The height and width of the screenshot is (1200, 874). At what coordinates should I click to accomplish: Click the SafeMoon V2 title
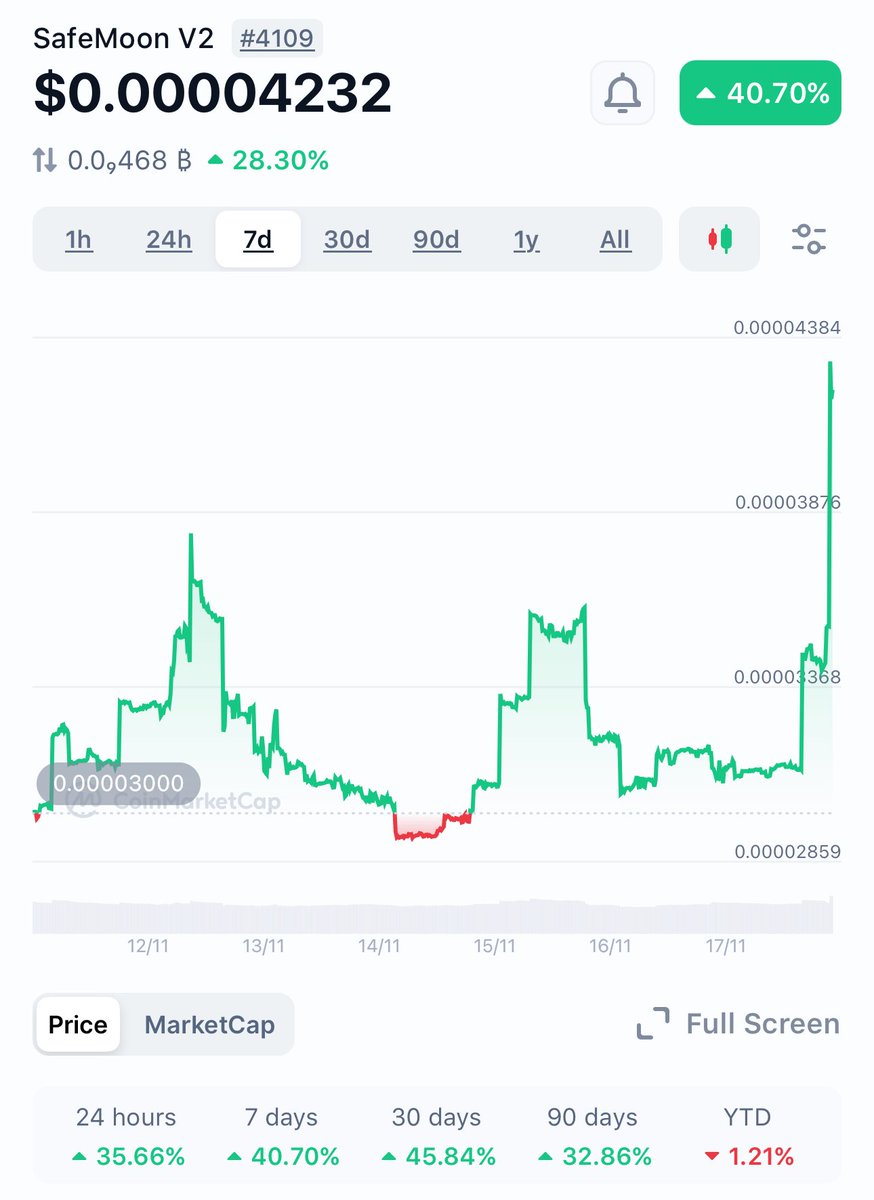[124, 39]
